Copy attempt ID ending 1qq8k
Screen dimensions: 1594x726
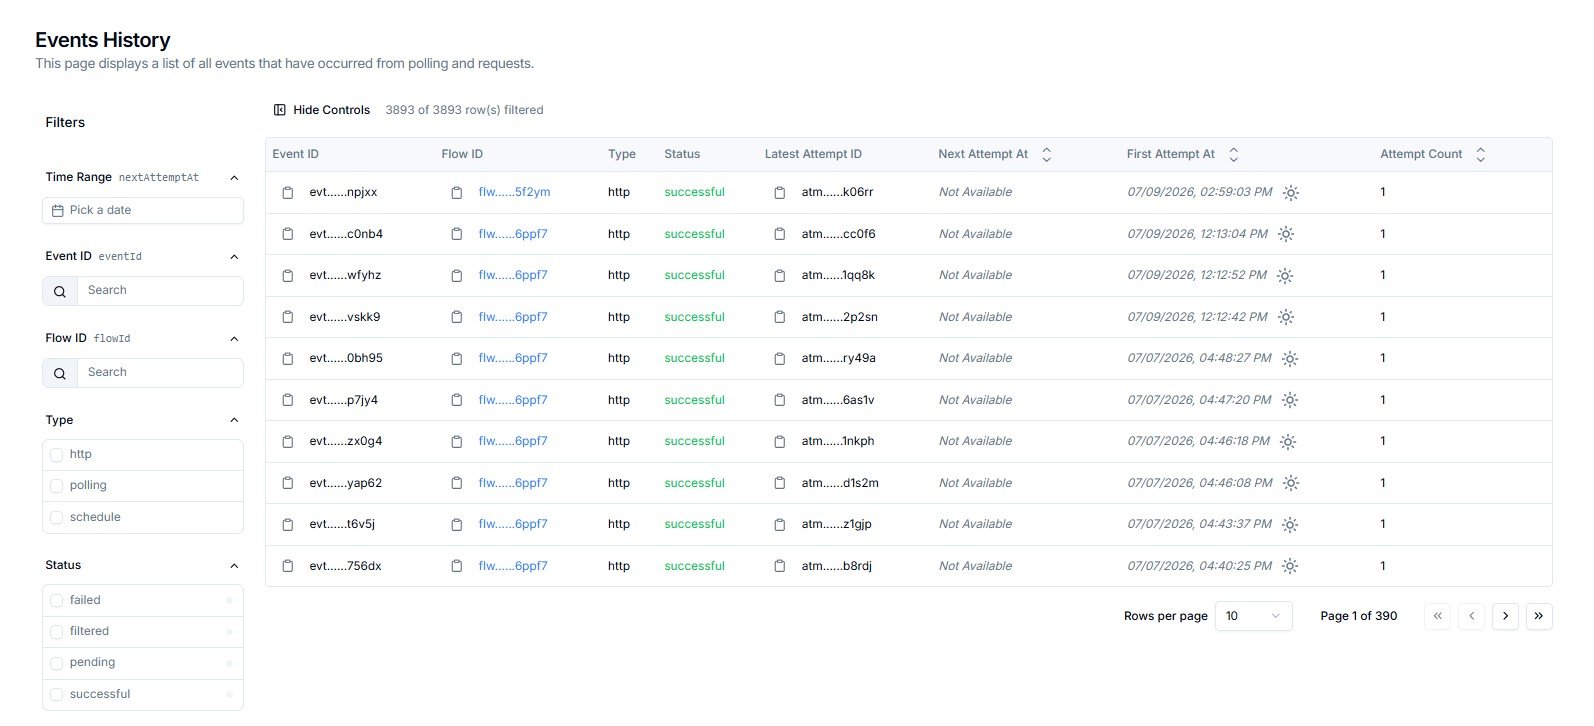point(780,275)
